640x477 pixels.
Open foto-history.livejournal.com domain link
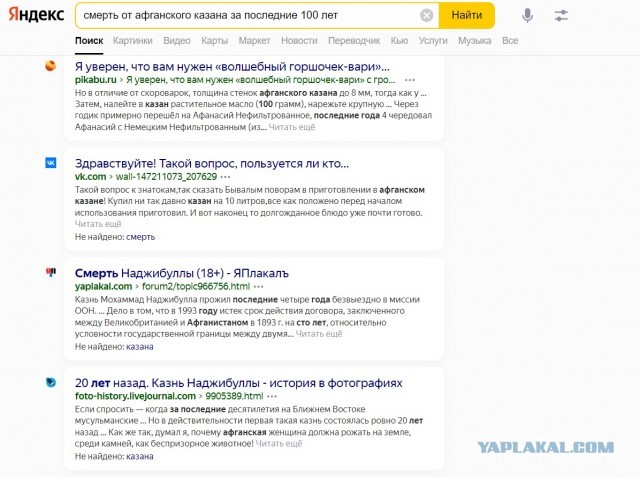coord(135,396)
